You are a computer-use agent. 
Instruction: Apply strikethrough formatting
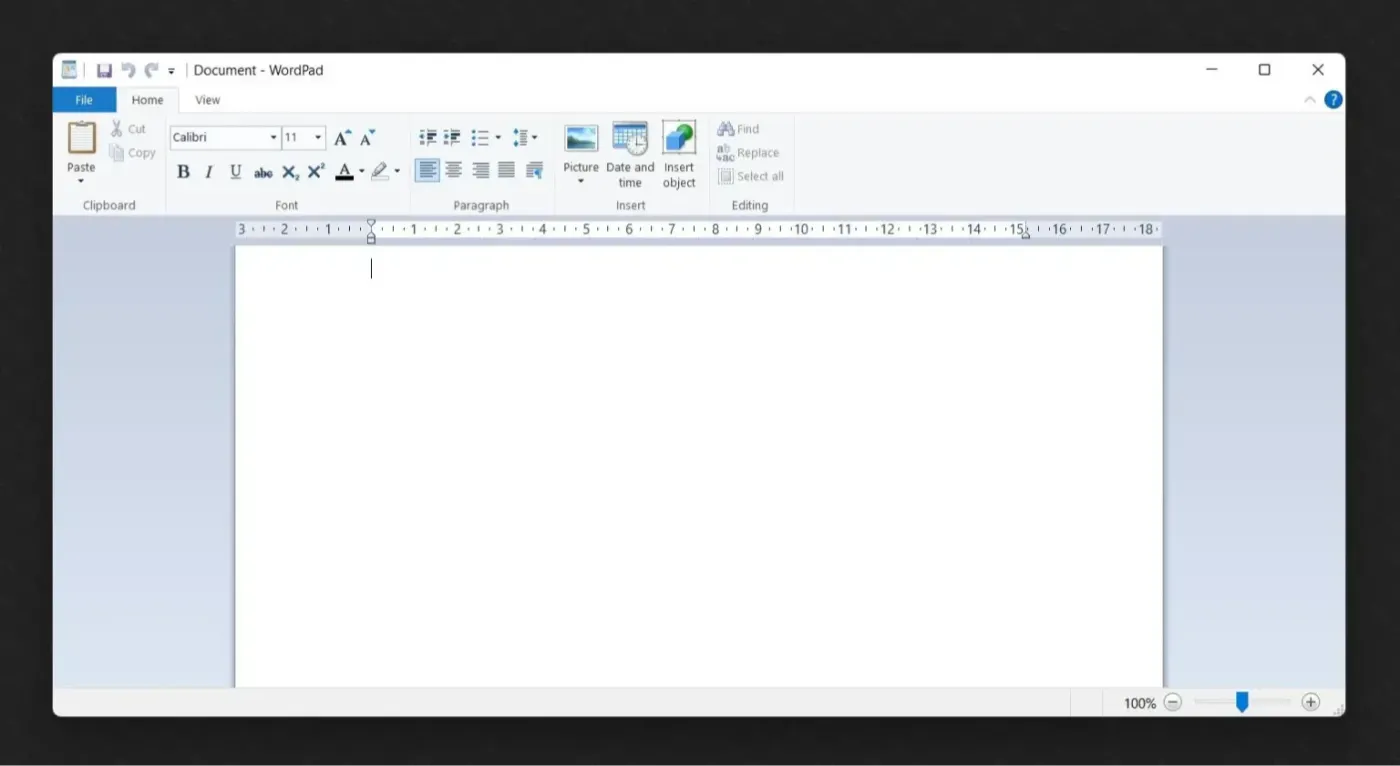point(262,171)
